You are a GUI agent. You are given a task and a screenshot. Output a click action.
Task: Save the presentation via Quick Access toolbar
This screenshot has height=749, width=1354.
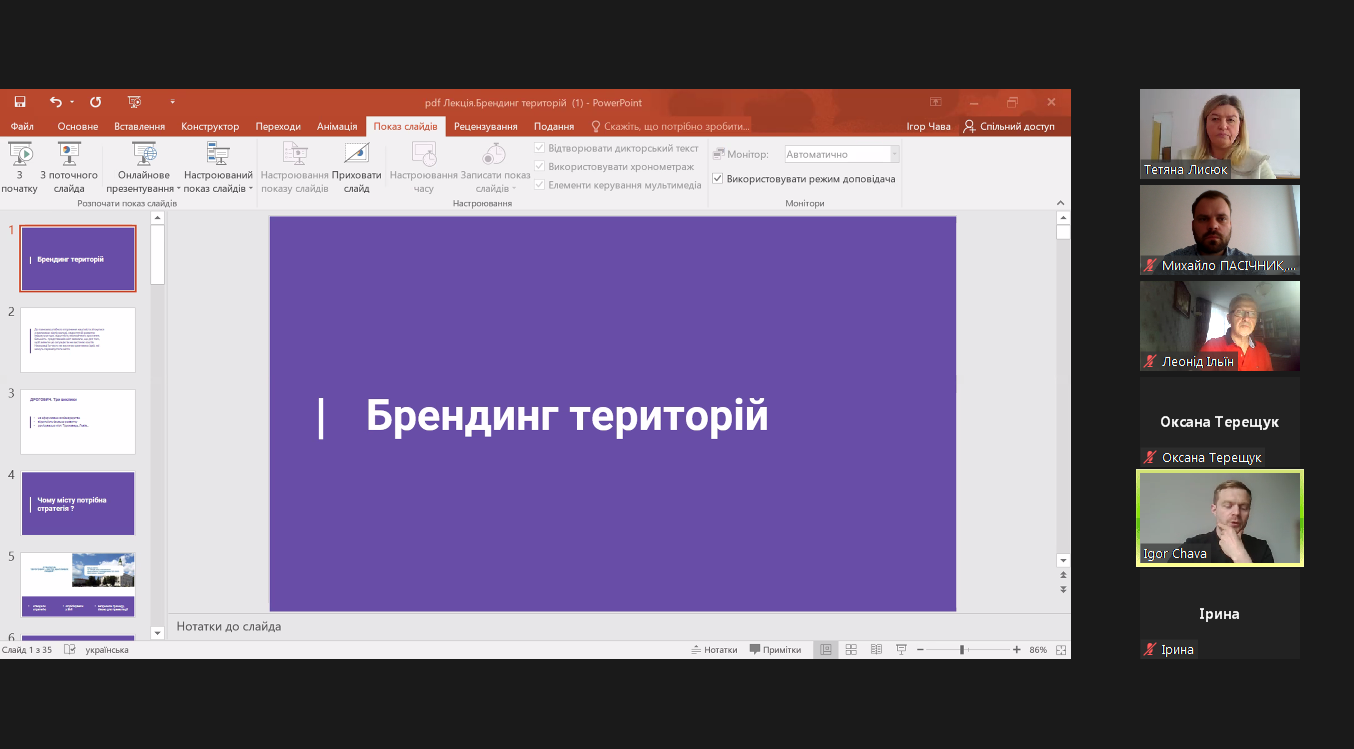pyautogui.click(x=19, y=101)
